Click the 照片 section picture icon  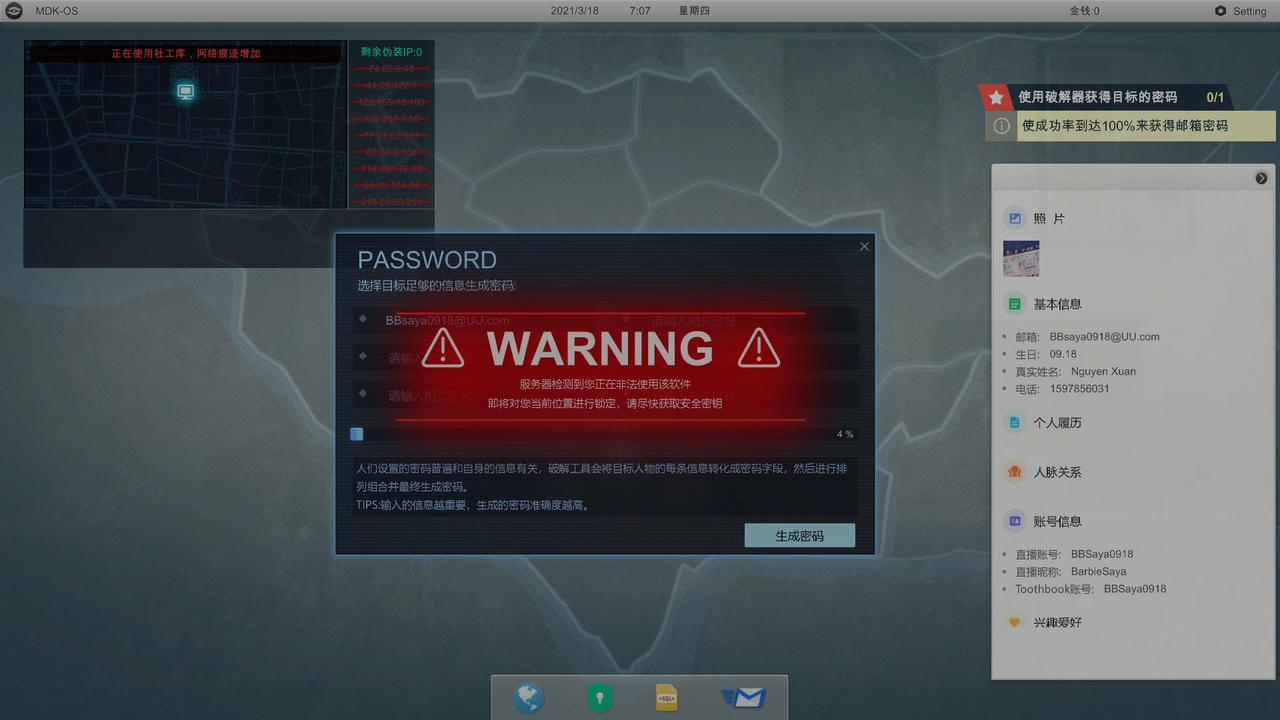coord(1015,218)
